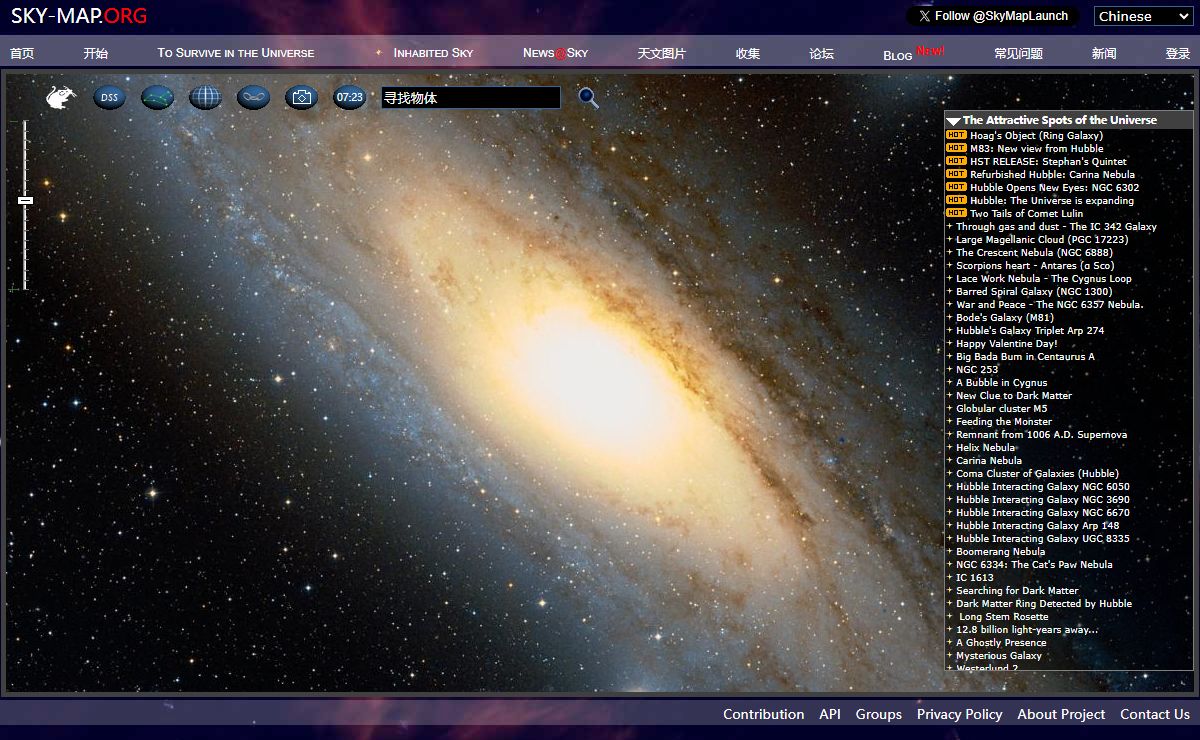
Task: Select Scorpions heart - Antares entry
Action: click(x=1035, y=265)
